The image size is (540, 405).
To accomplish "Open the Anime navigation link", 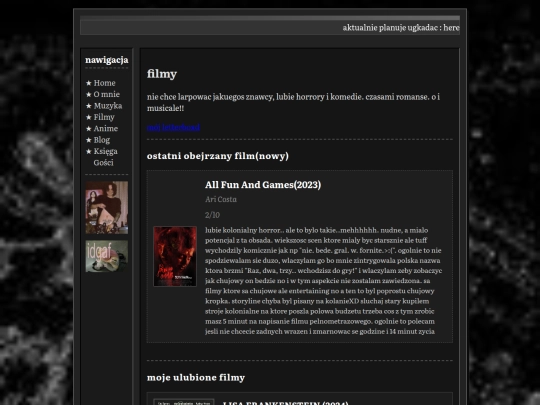I will coord(106,128).
